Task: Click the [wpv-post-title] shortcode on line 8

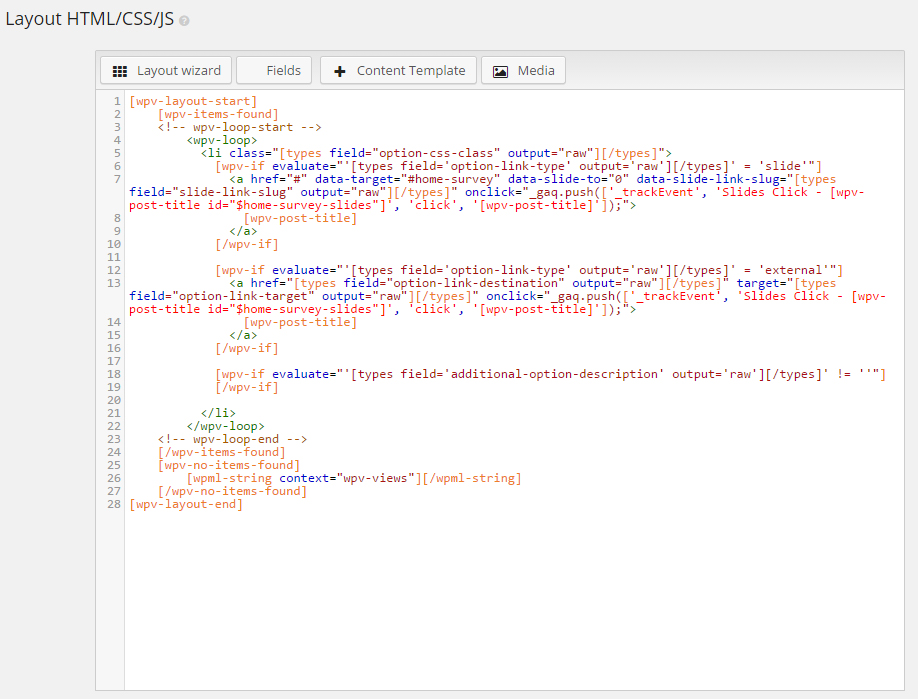Action: 300,218
